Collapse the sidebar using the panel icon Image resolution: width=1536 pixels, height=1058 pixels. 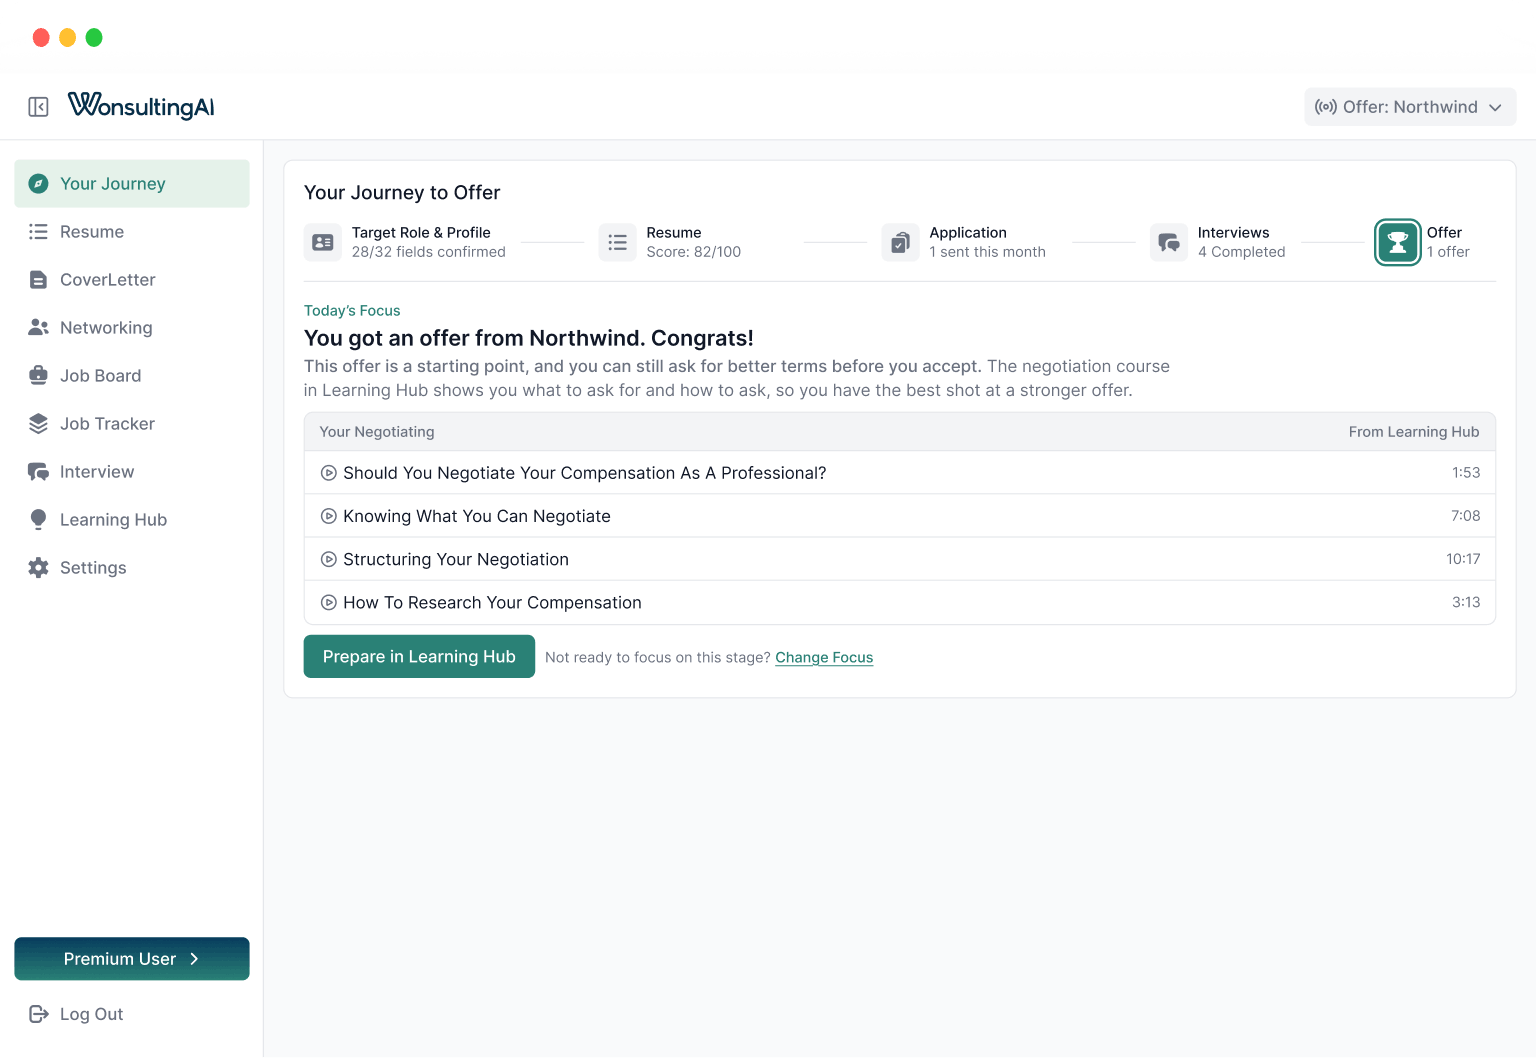(38, 107)
